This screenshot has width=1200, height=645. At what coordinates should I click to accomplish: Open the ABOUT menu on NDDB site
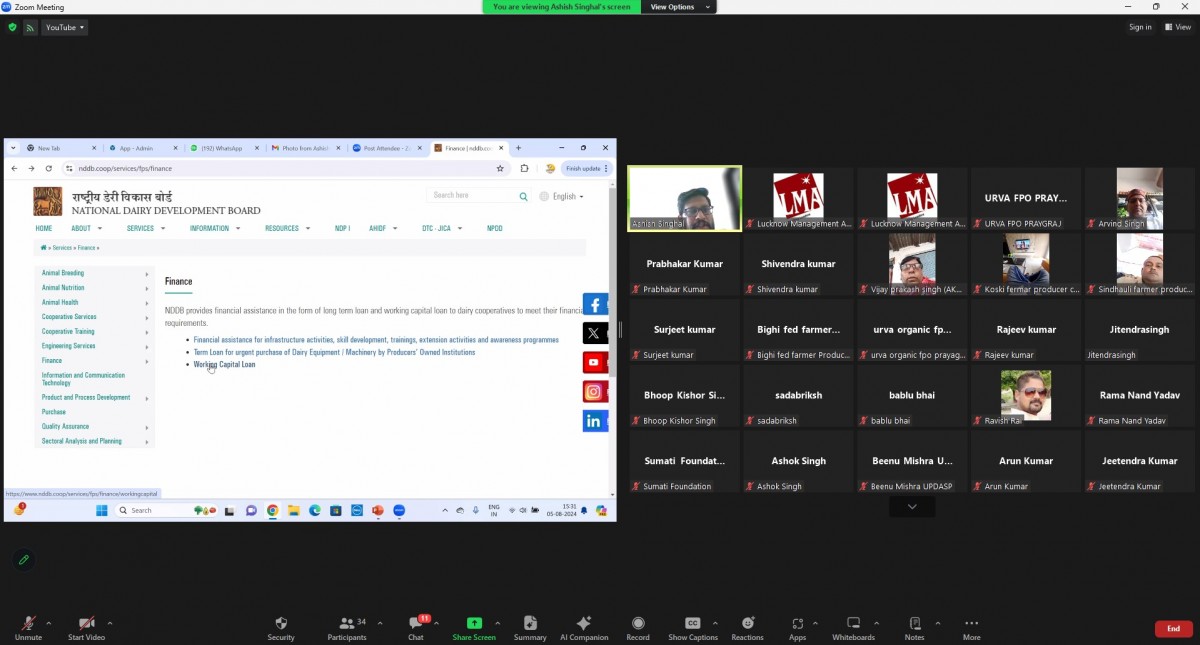pyautogui.click(x=85, y=228)
